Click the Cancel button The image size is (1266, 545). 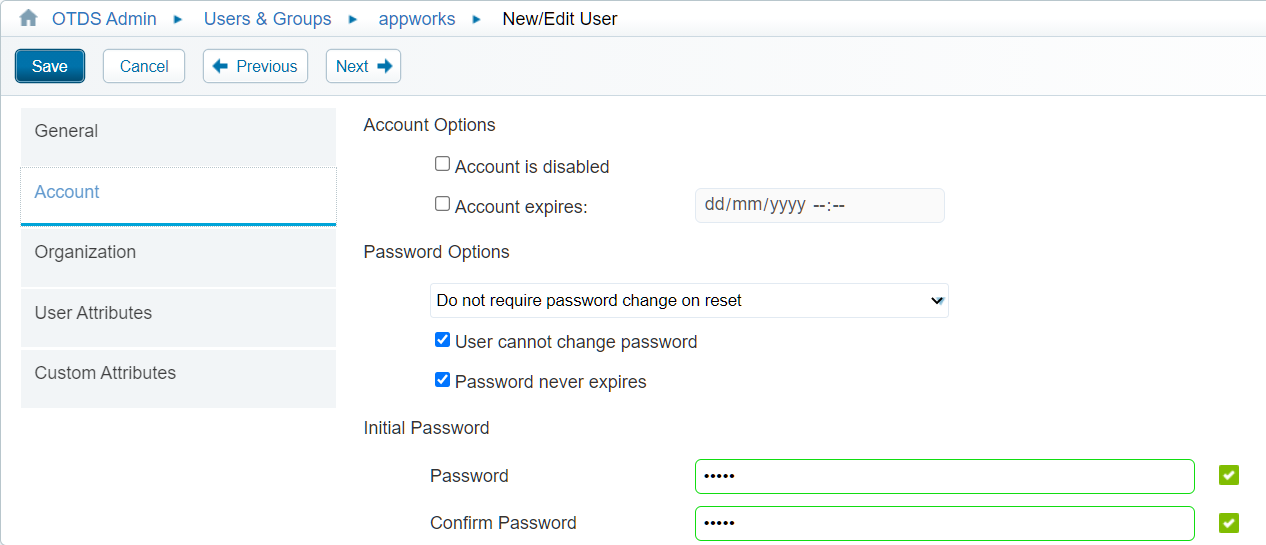pyautogui.click(x=144, y=66)
